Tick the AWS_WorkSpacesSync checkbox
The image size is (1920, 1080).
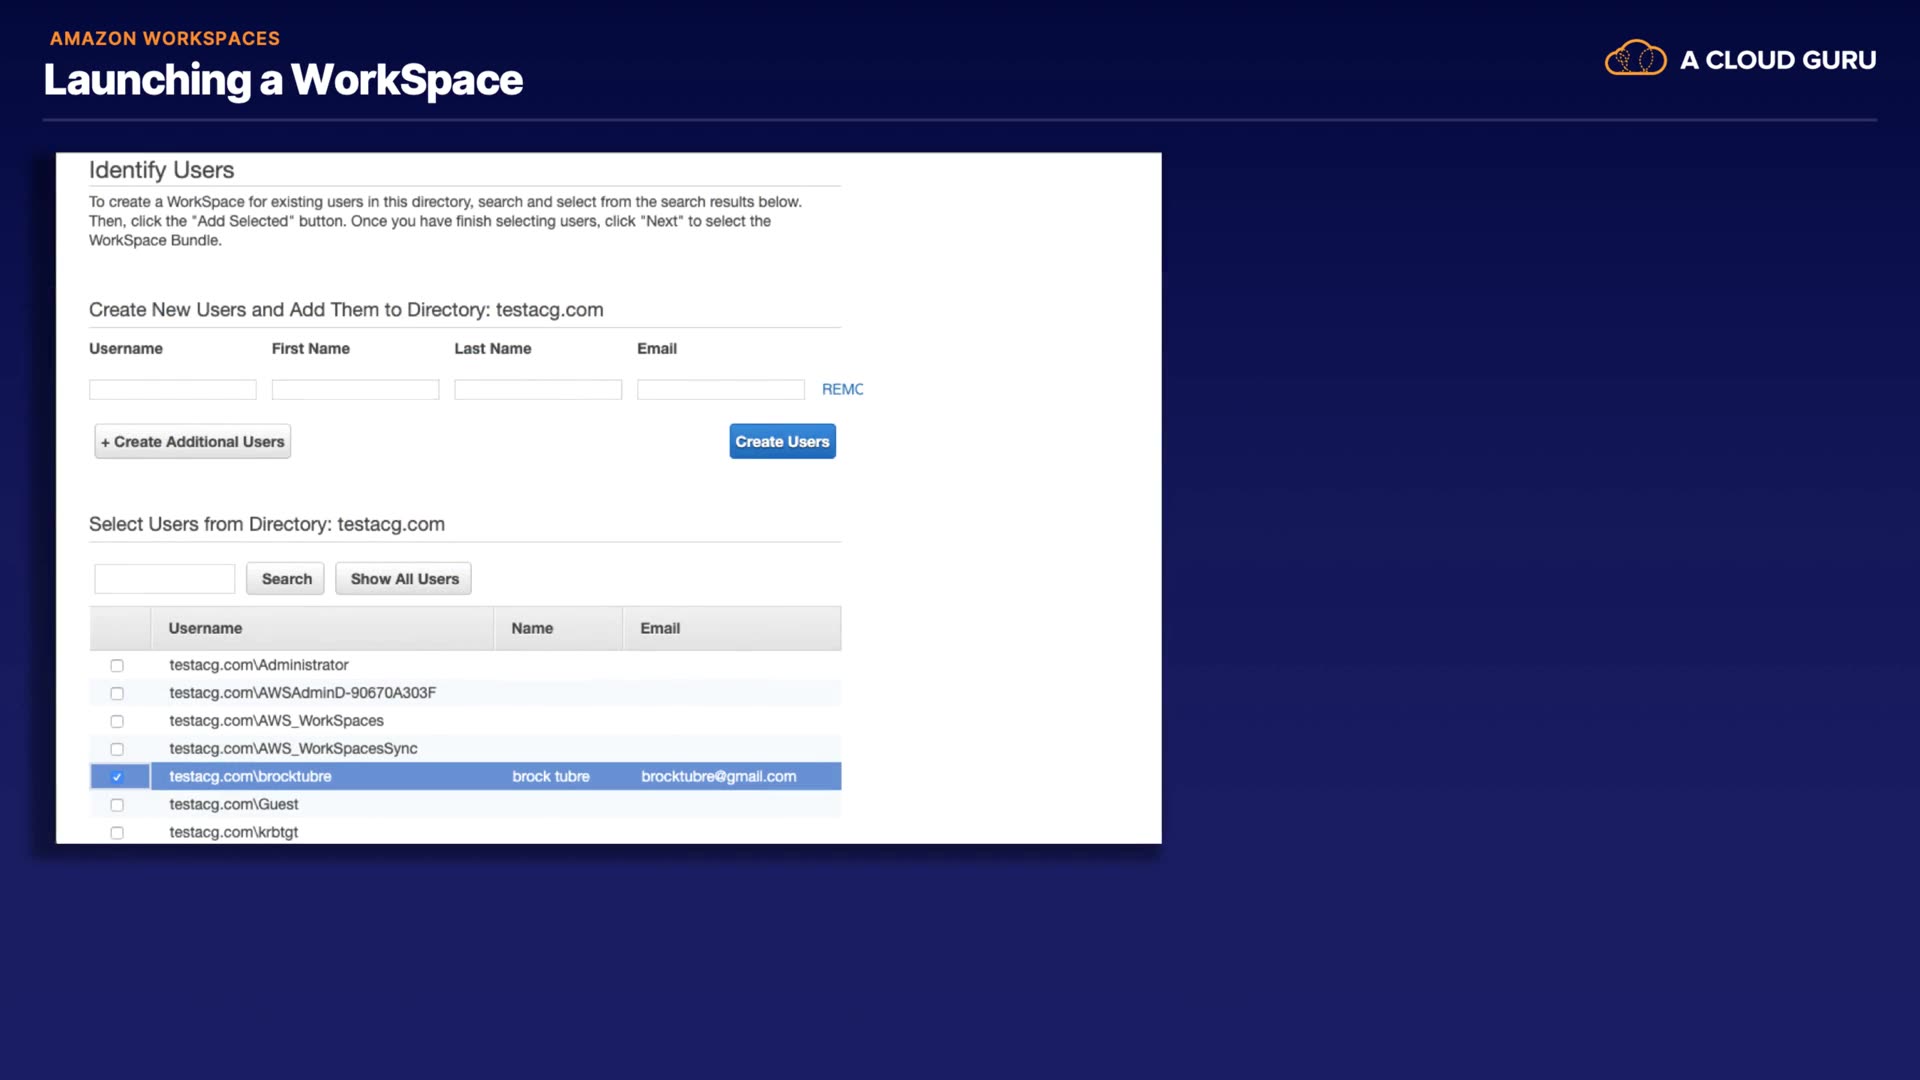click(117, 750)
